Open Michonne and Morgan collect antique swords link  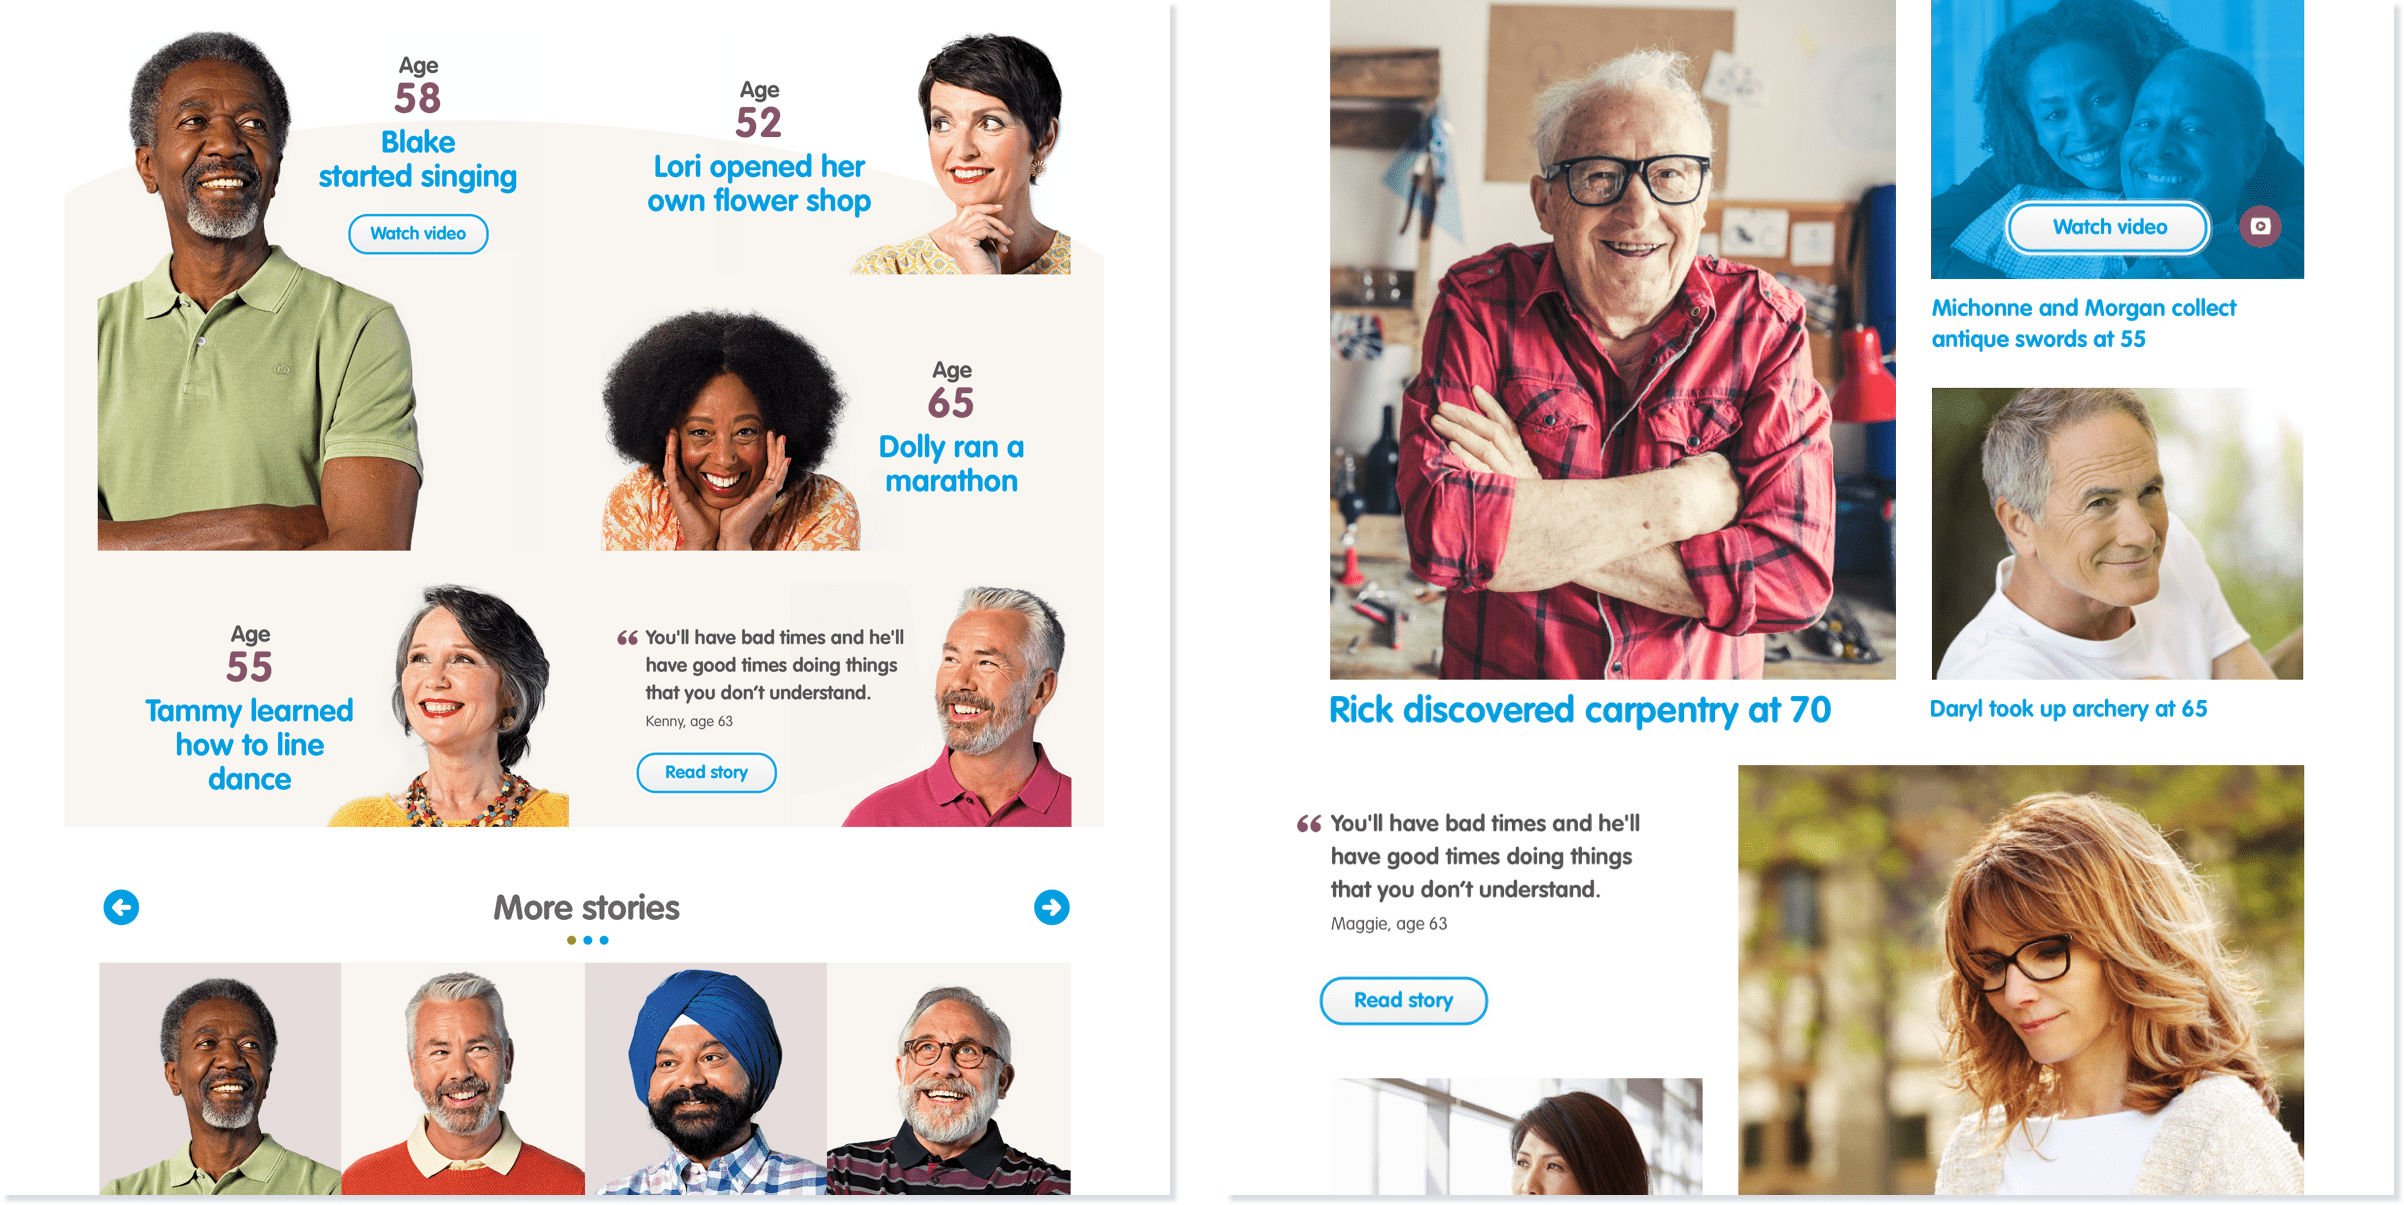(x=2083, y=323)
